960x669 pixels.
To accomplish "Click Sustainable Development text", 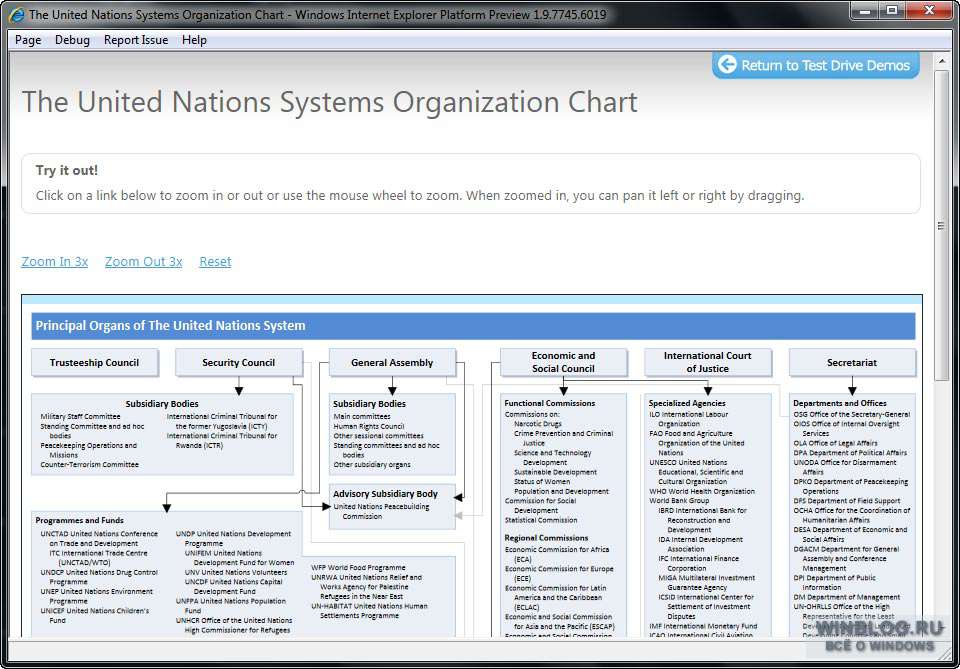I will pos(555,472).
